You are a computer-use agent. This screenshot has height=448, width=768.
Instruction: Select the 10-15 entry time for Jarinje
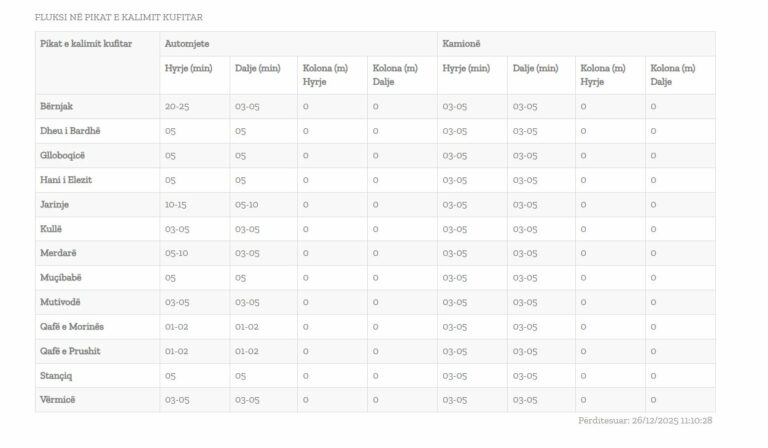(176, 204)
